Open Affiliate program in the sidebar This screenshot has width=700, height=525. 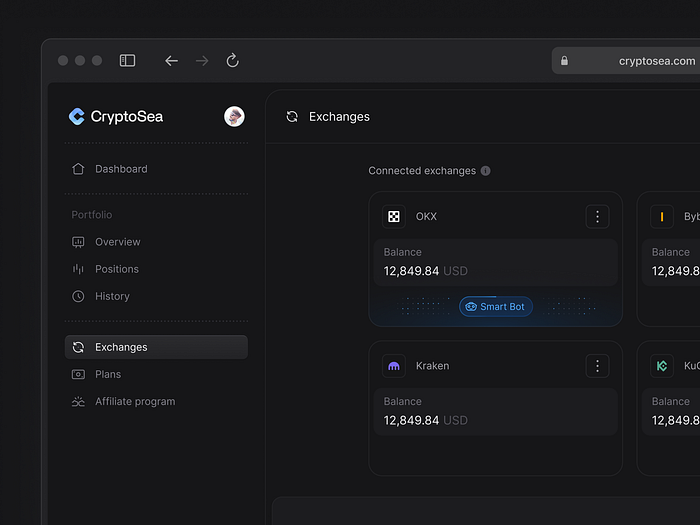156,401
